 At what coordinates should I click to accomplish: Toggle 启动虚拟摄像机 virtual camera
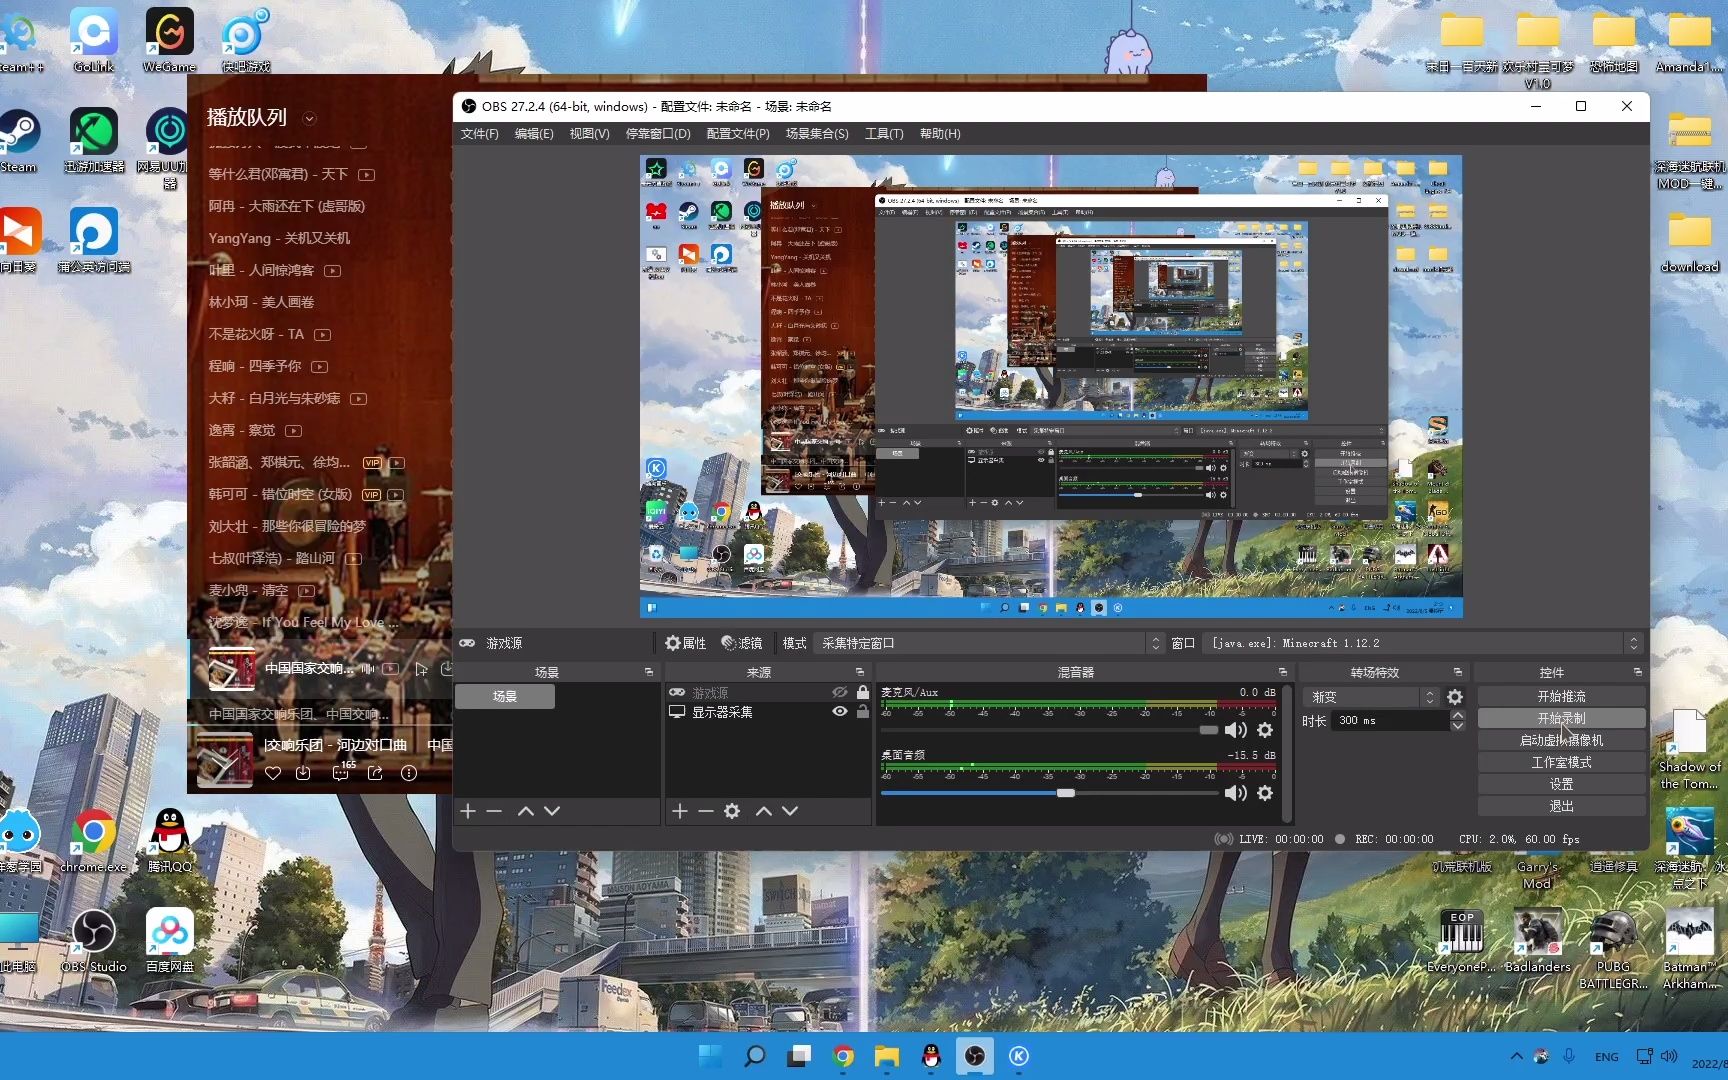pos(1561,740)
